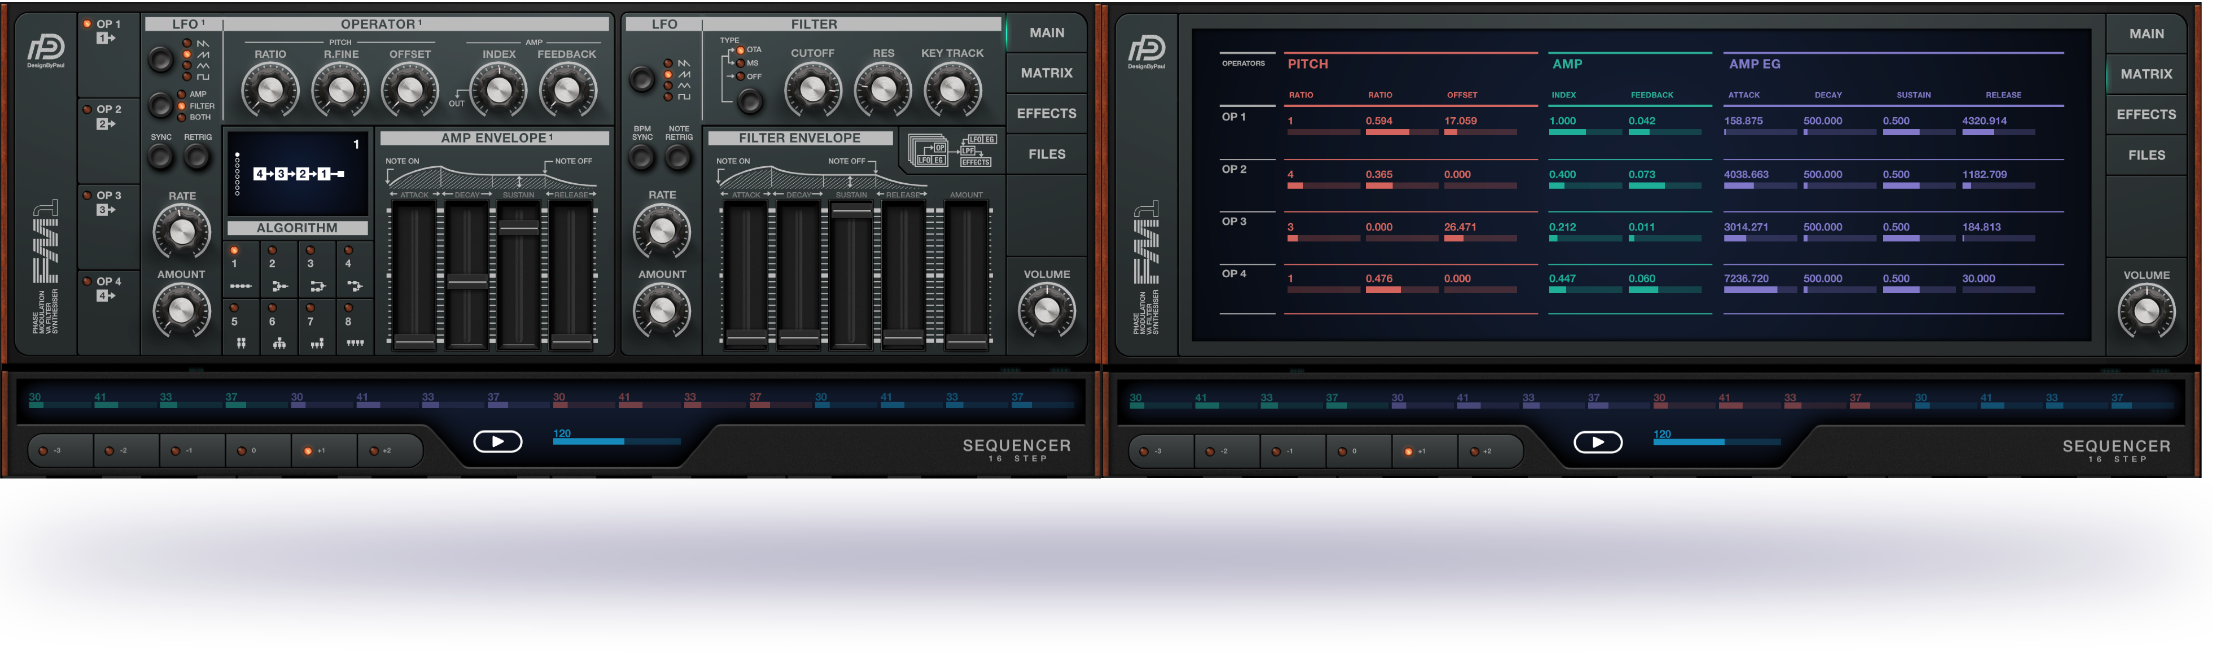
Task: Click the Amp Envelope sustain slider handle
Action: click(x=519, y=227)
